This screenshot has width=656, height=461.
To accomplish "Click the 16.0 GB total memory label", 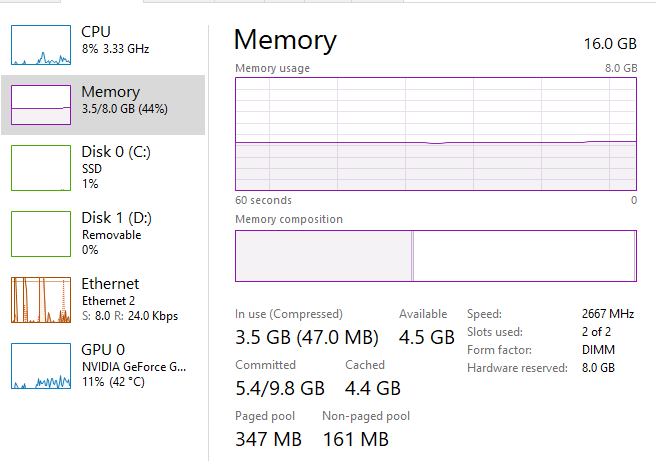I will (x=610, y=44).
